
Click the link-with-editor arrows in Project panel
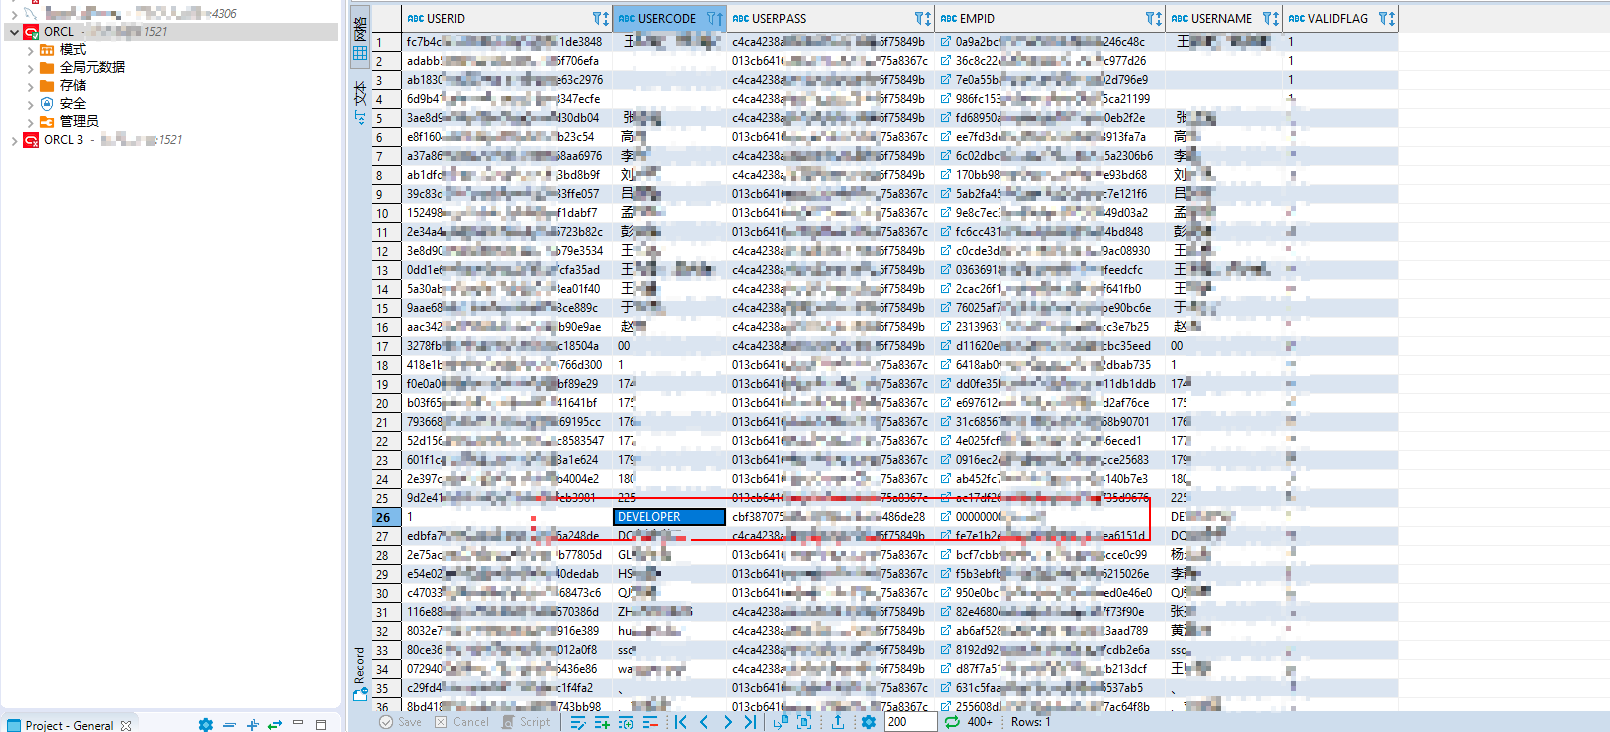[x=275, y=725]
